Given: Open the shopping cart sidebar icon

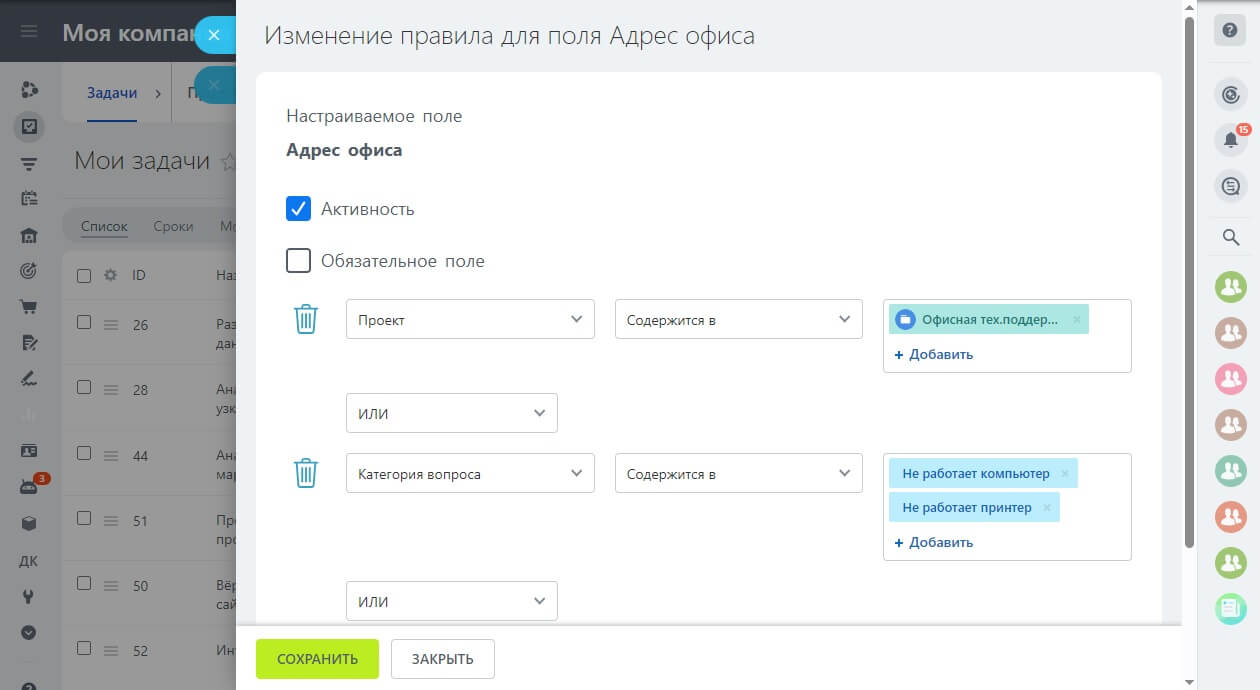Looking at the screenshot, I should click(29, 307).
